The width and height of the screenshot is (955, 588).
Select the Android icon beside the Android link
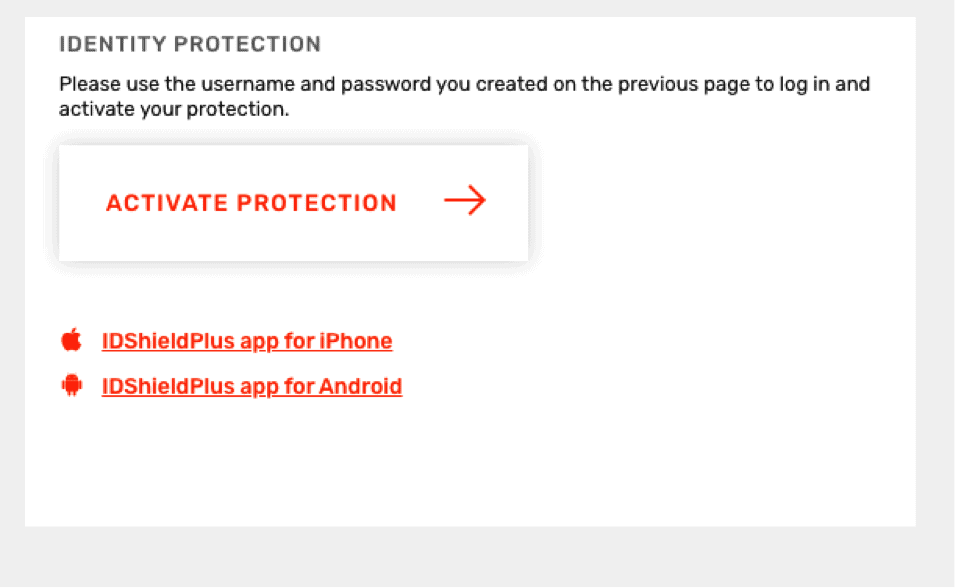(x=70, y=385)
